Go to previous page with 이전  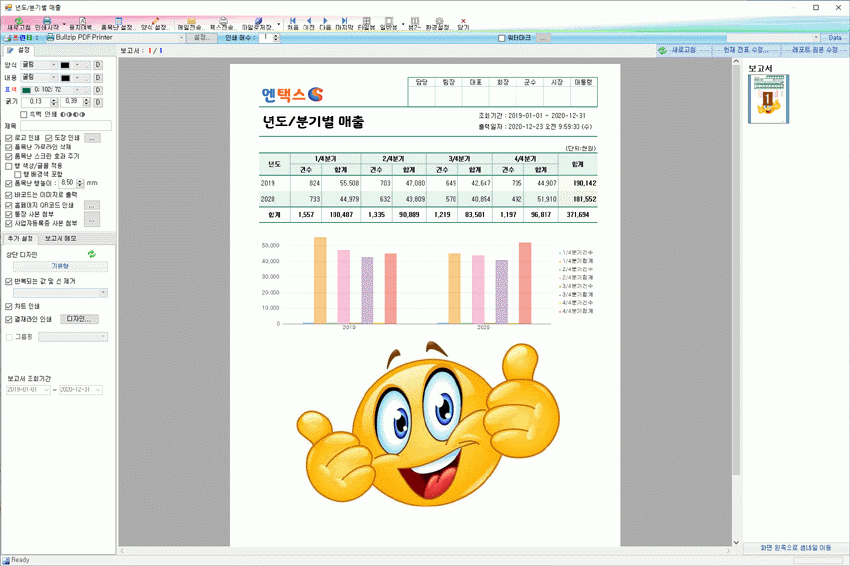click(x=309, y=23)
